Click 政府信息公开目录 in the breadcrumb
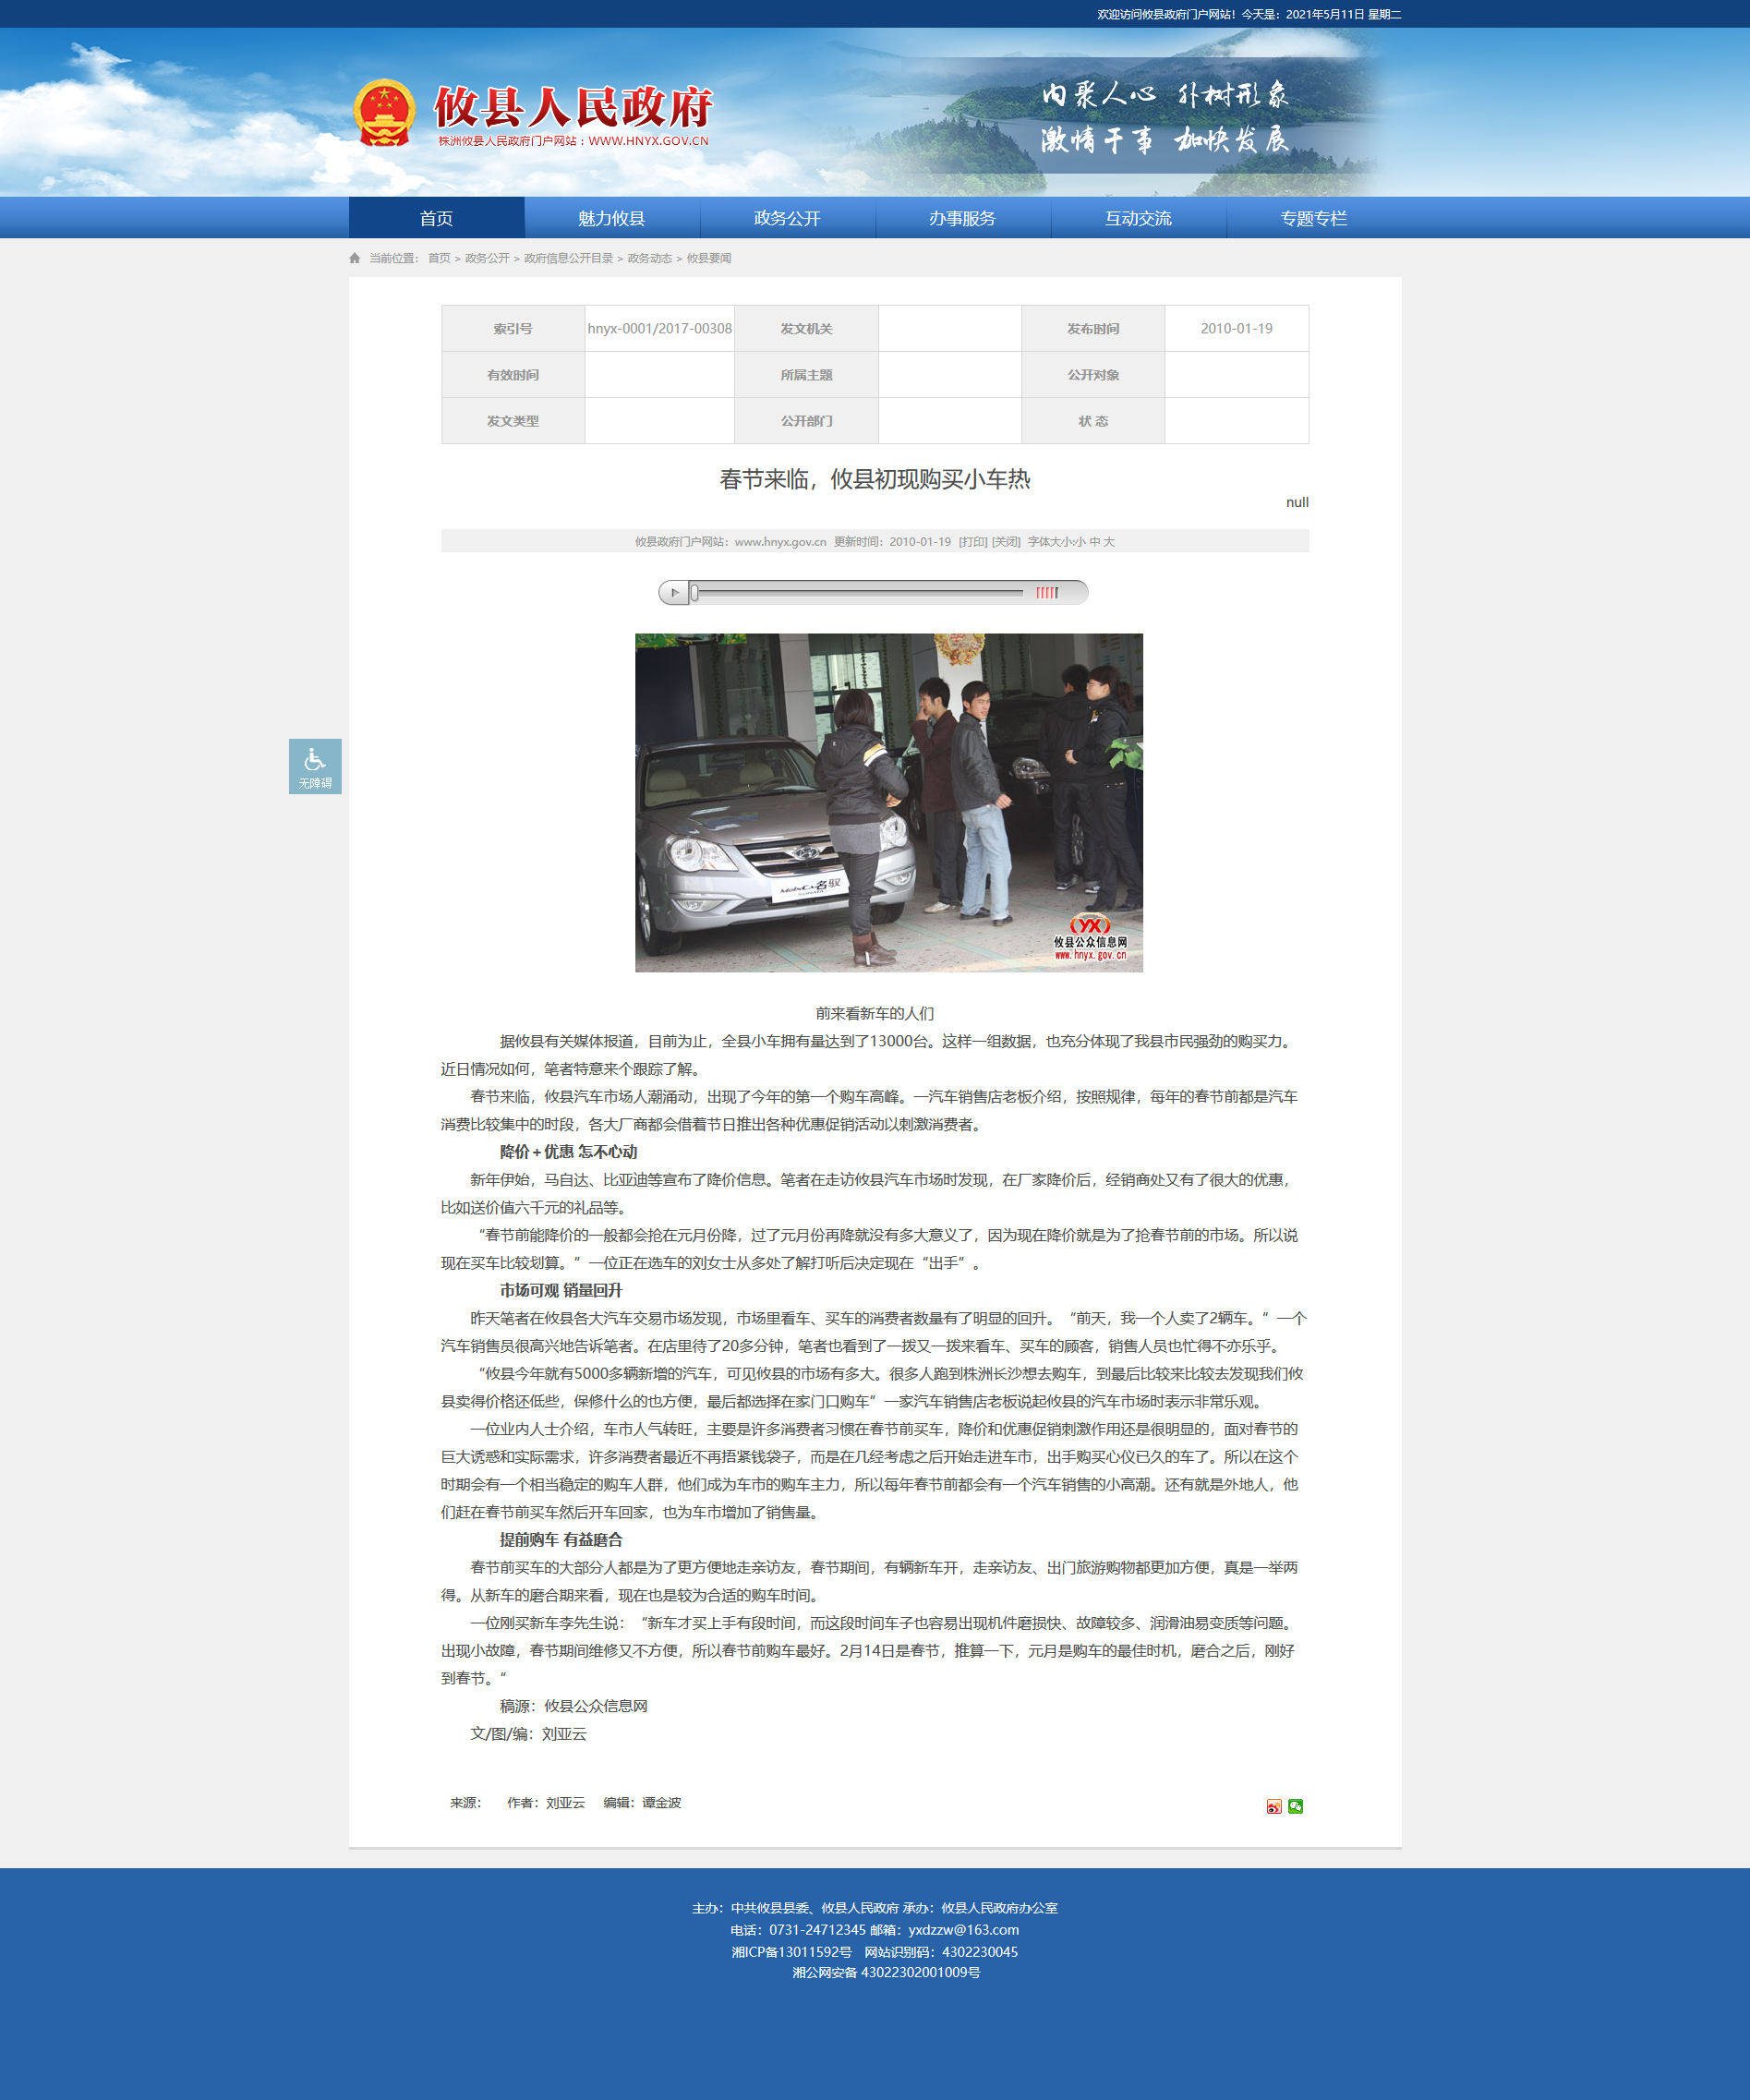The height and width of the screenshot is (2100, 1750). click(568, 258)
